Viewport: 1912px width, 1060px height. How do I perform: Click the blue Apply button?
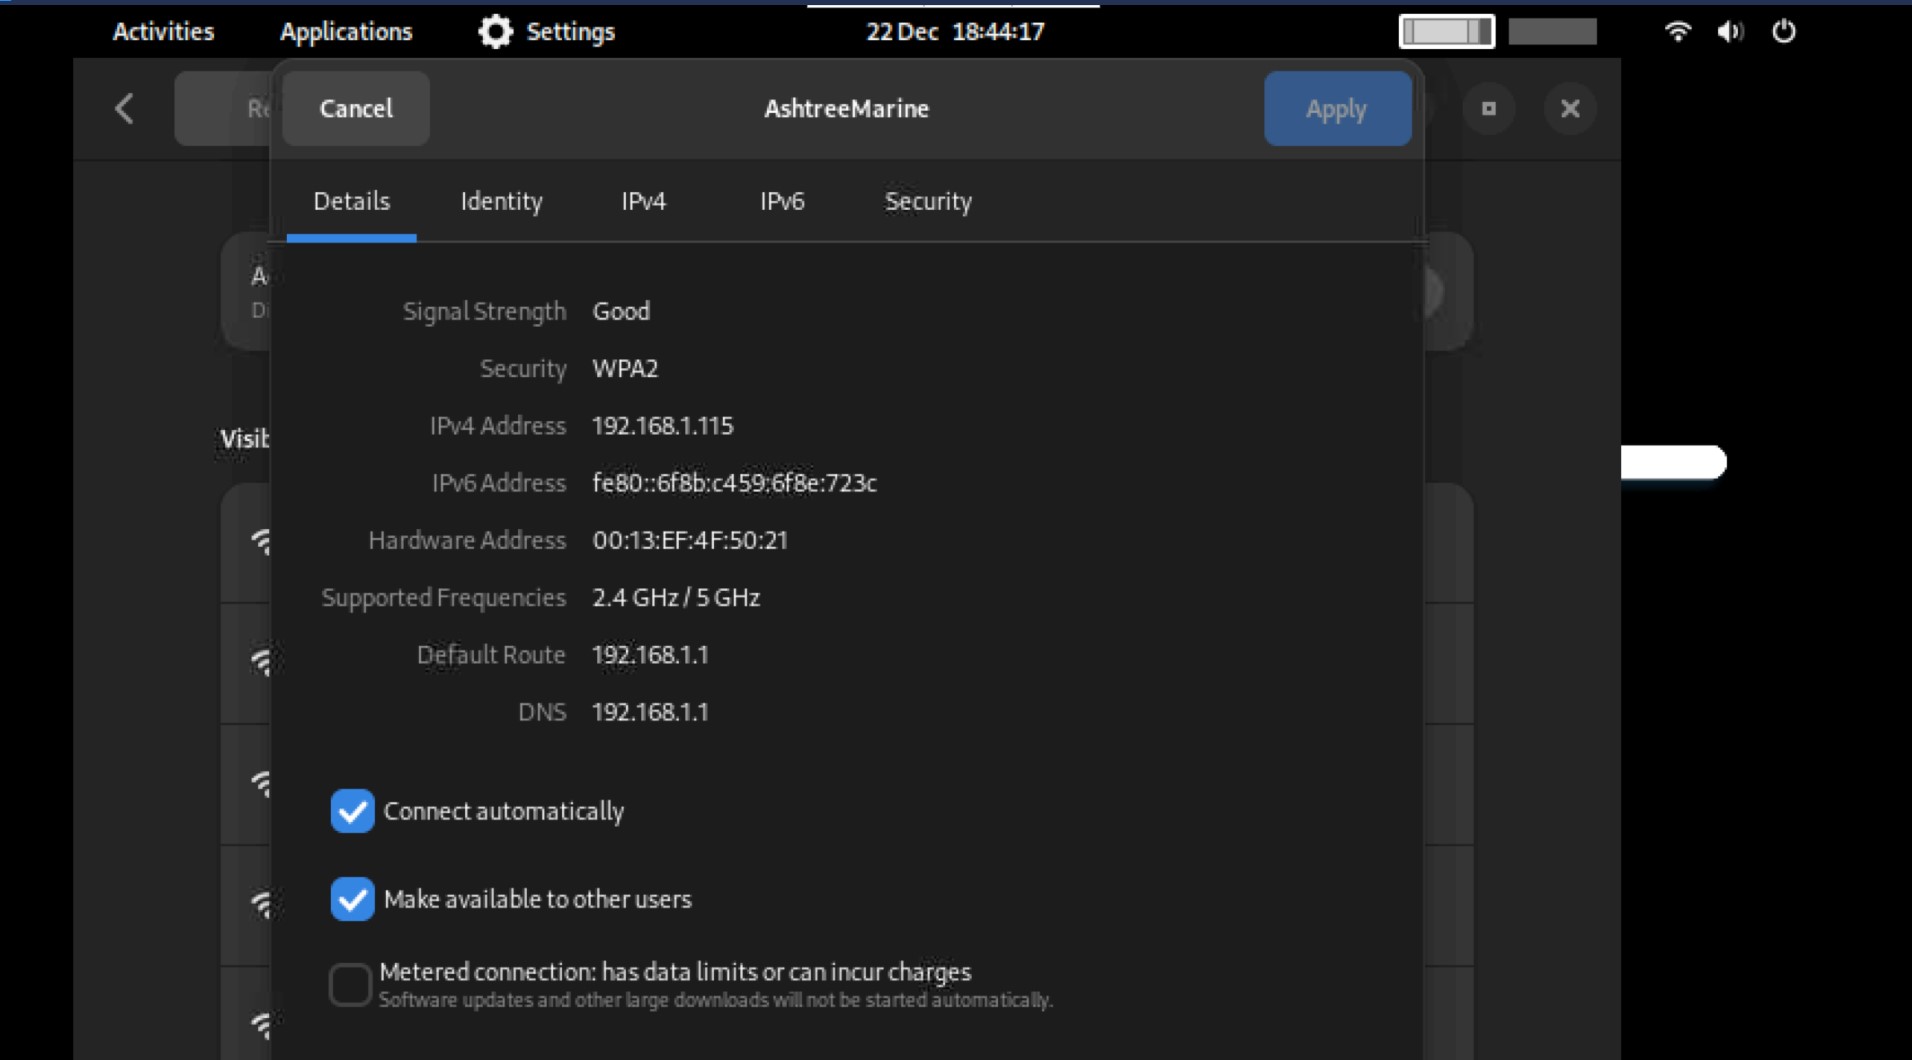coord(1336,109)
